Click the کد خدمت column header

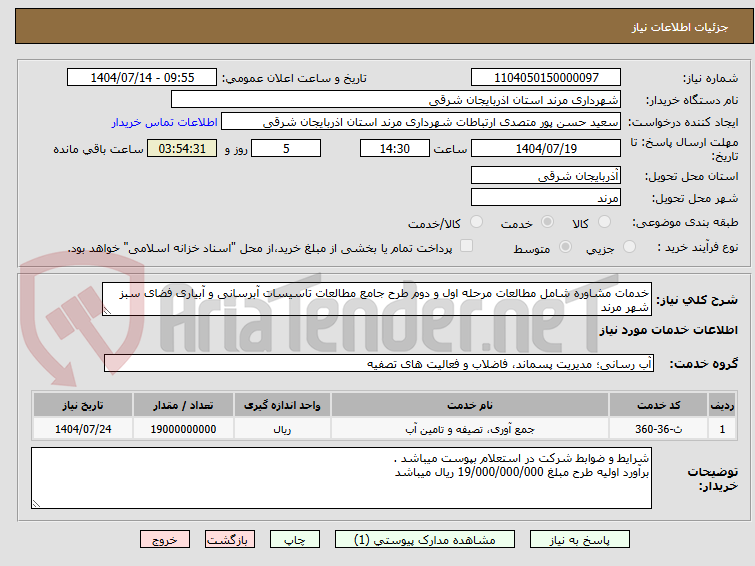pyautogui.click(x=658, y=405)
